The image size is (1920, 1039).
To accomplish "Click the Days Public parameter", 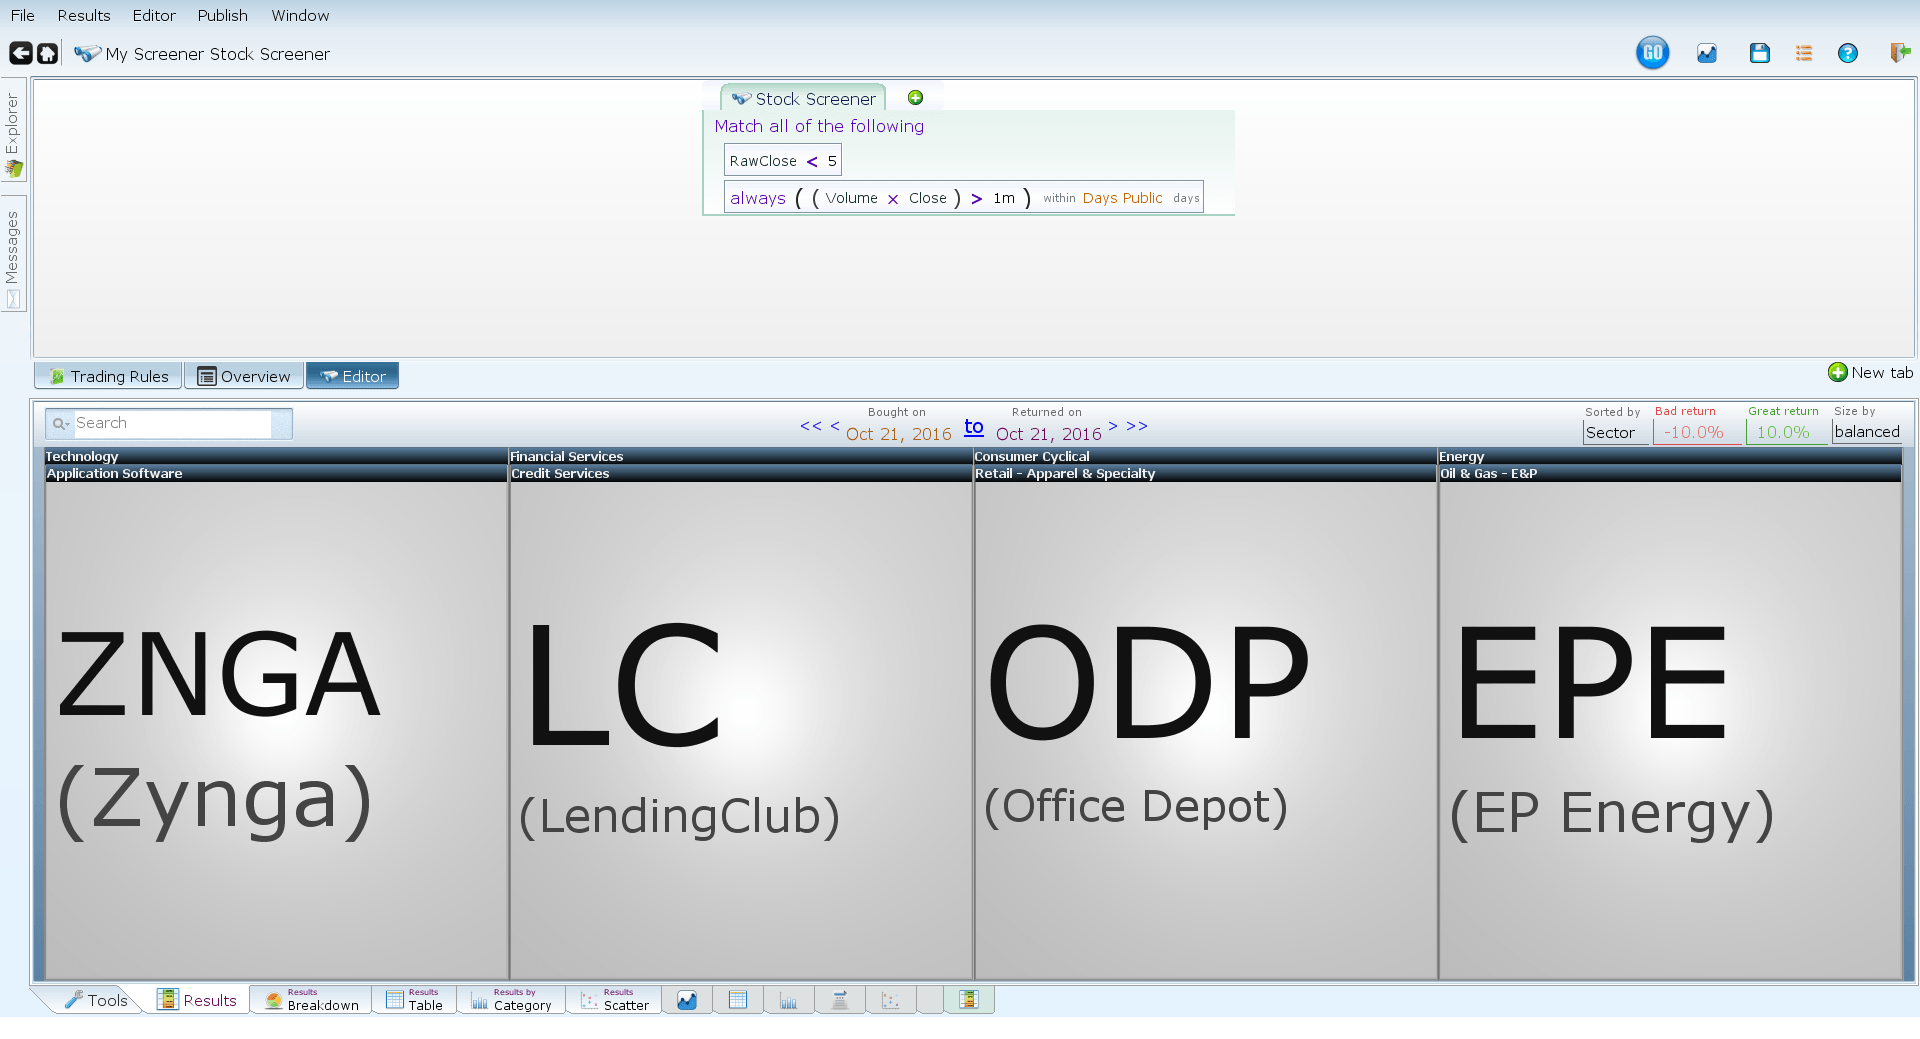I will 1122,198.
